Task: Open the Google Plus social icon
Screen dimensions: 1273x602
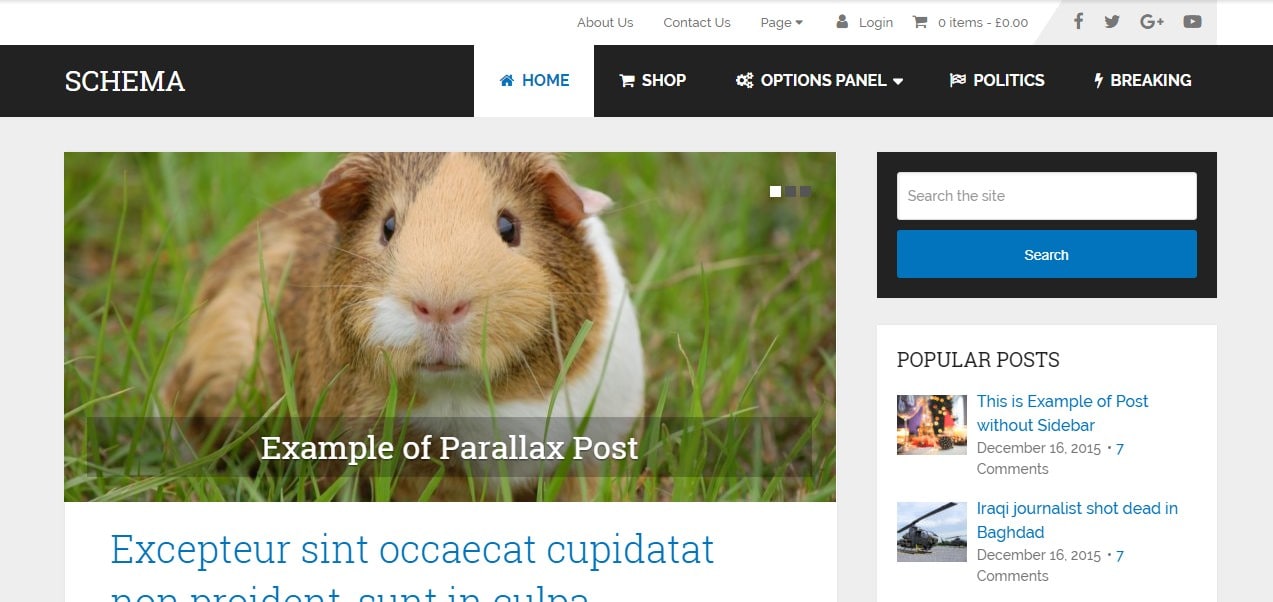Action: coord(1152,21)
